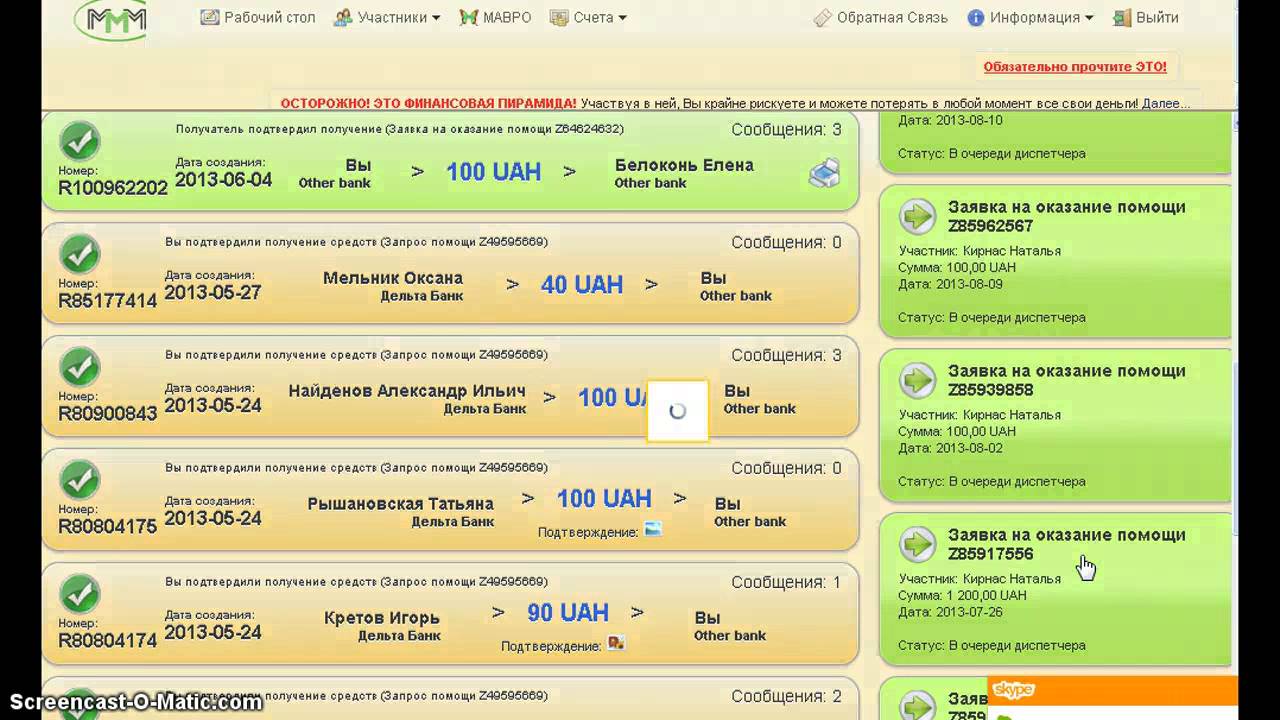Viewport: 1280px width, 720px height.
Task: Click order number R80804175
Action: (x=108, y=526)
